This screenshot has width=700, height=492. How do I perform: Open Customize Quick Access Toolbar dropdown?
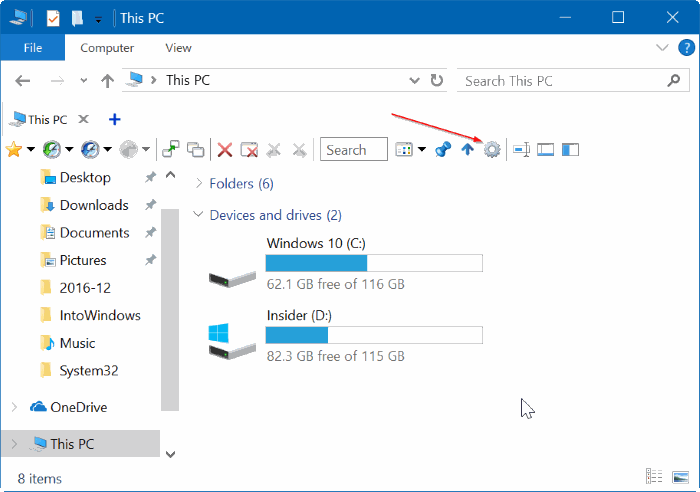click(x=98, y=20)
